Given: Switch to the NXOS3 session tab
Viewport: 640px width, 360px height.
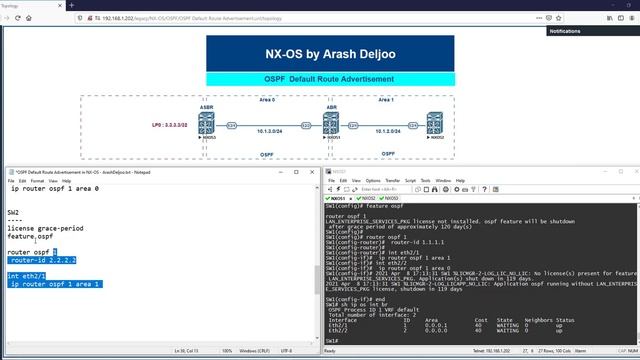Looking at the screenshot, I should (389, 198).
